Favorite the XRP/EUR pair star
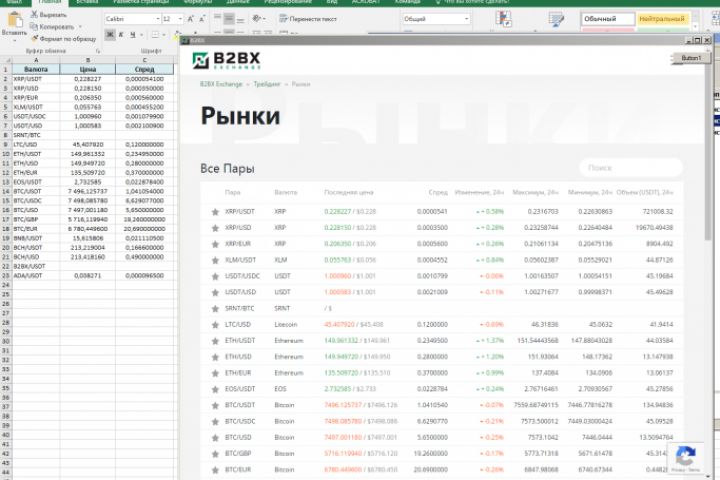The height and width of the screenshot is (480, 720). 215,244
